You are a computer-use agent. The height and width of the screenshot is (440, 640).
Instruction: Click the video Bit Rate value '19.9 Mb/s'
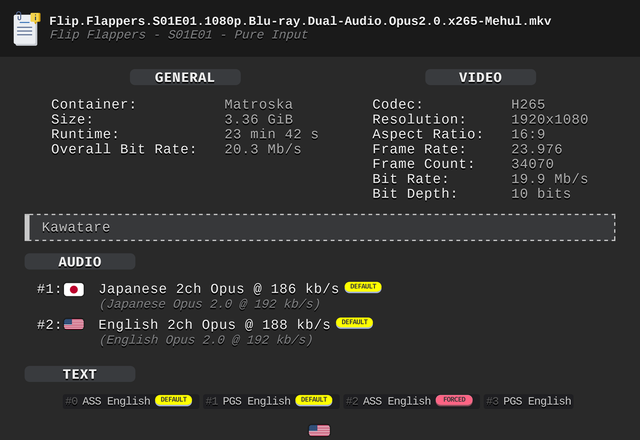click(550, 179)
